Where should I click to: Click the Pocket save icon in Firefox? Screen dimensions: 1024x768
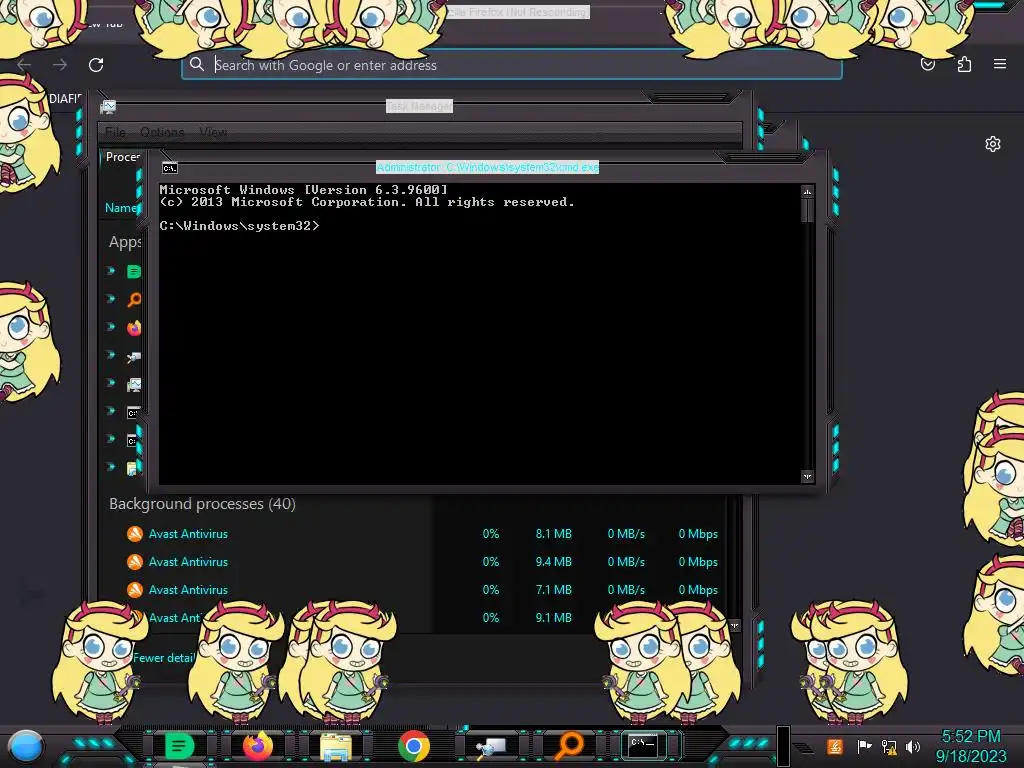(x=928, y=64)
